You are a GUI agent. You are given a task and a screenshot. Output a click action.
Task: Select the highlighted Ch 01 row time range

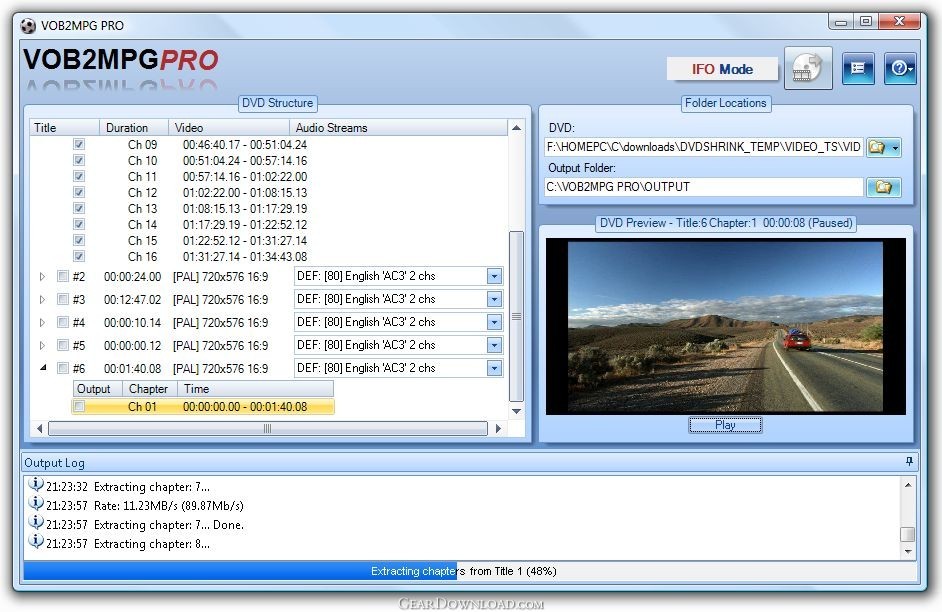pos(245,407)
